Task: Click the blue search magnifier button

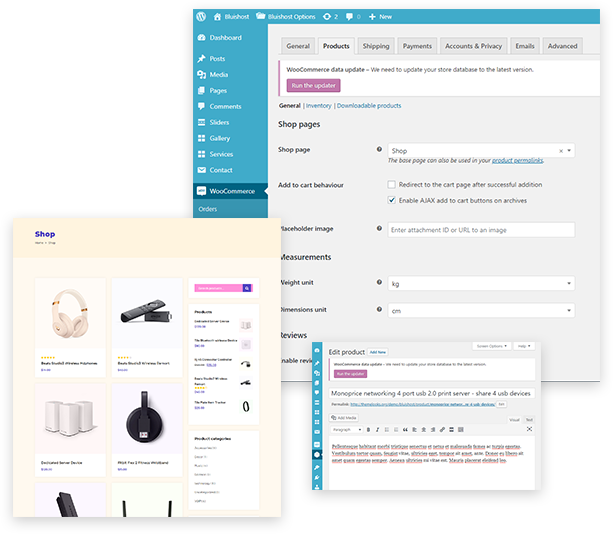Action: (x=247, y=288)
